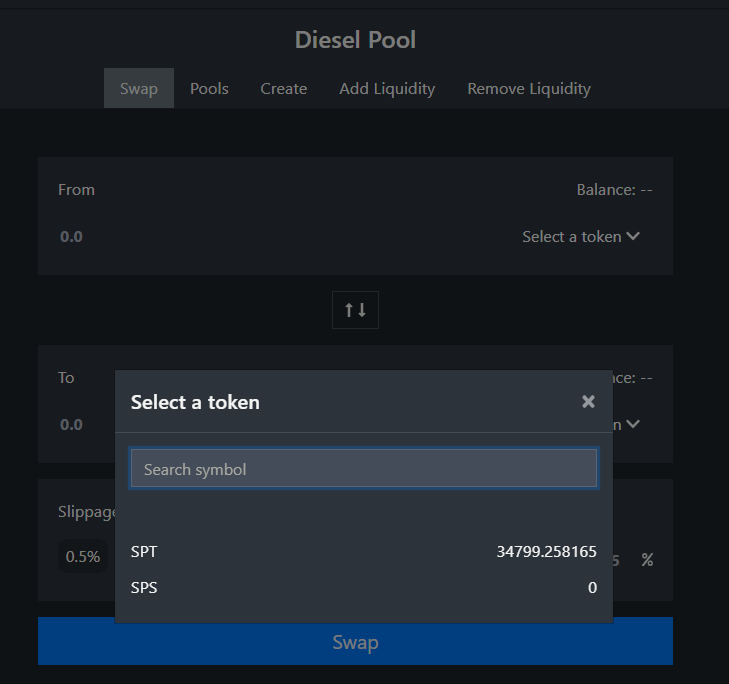Click Select a token in From section

point(571,237)
